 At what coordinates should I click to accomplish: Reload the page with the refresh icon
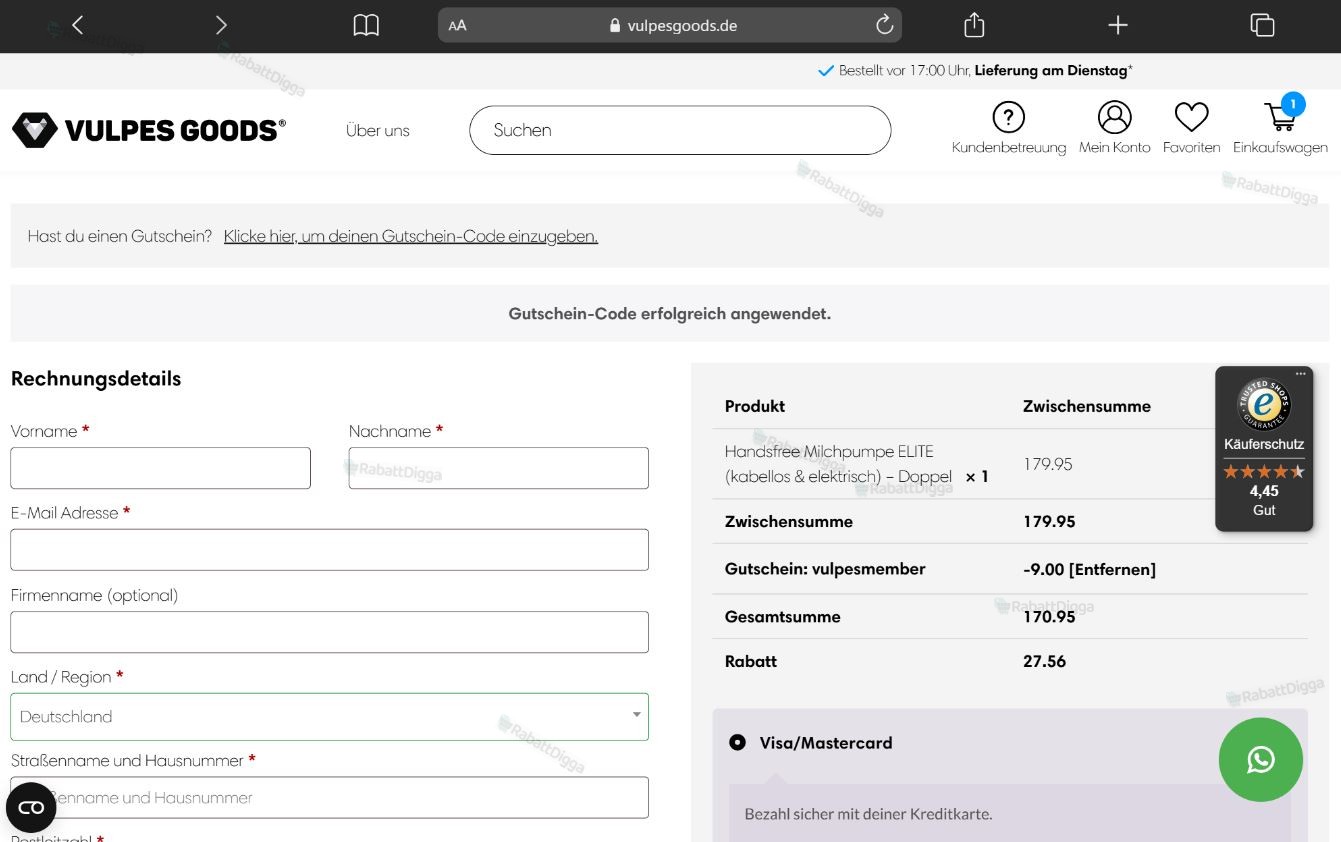tap(884, 25)
